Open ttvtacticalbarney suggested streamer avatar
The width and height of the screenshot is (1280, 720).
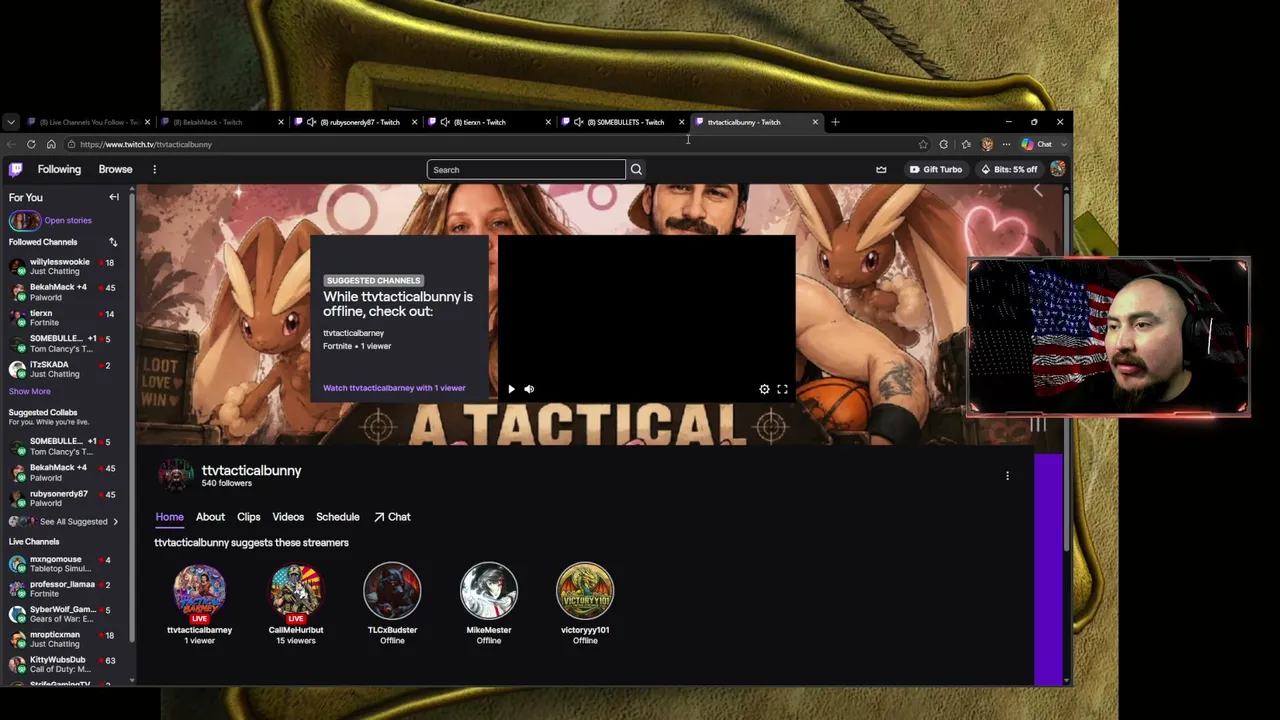(x=199, y=591)
